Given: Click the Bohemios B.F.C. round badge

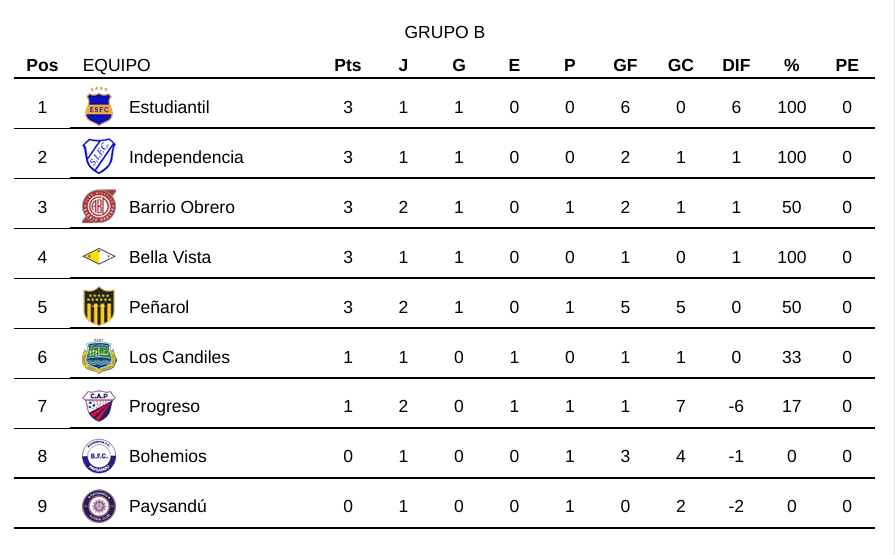Looking at the screenshot, I should click(x=99, y=456).
